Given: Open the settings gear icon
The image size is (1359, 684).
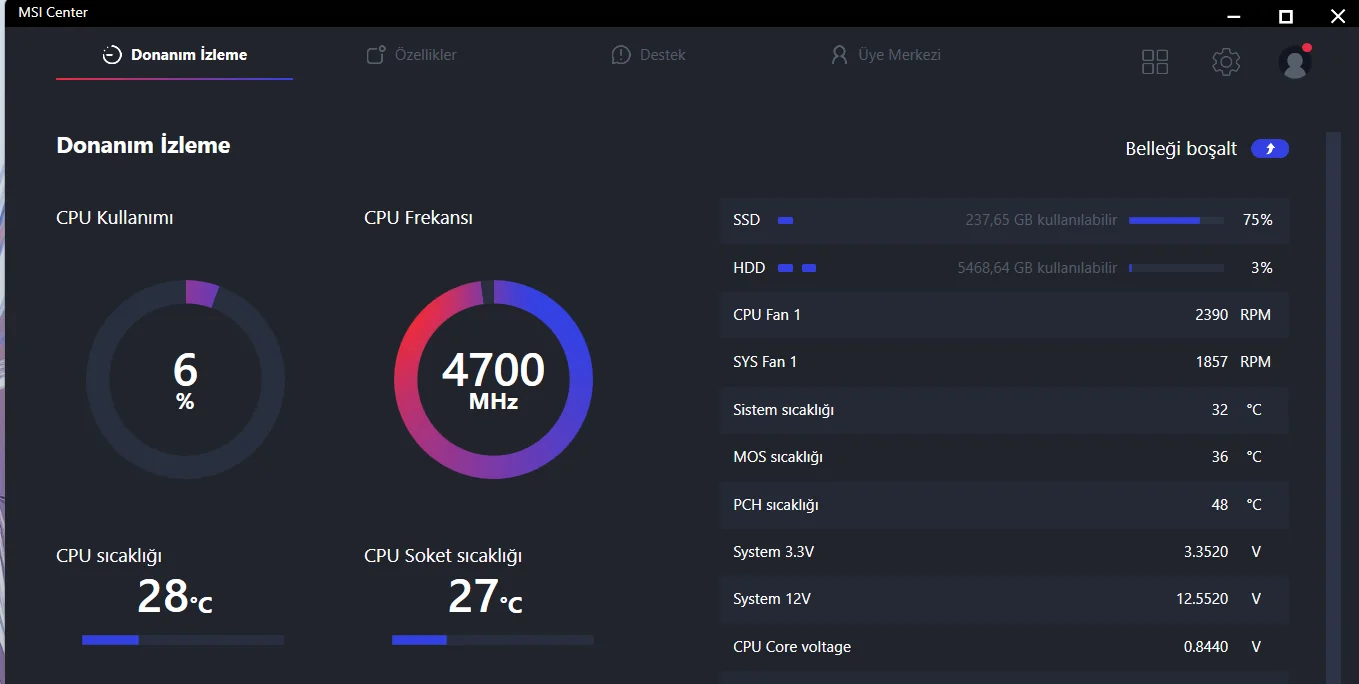Looking at the screenshot, I should tap(1226, 62).
